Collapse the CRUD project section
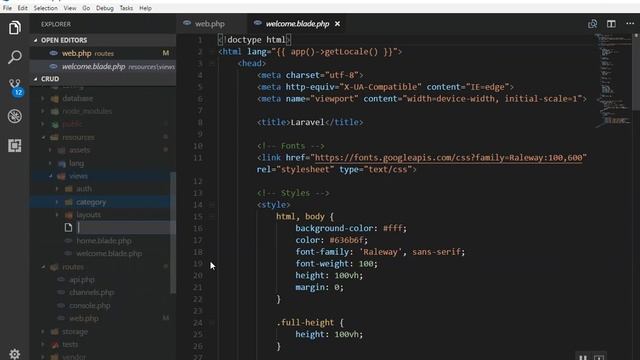The width and height of the screenshot is (640, 360). click(x=103, y=79)
